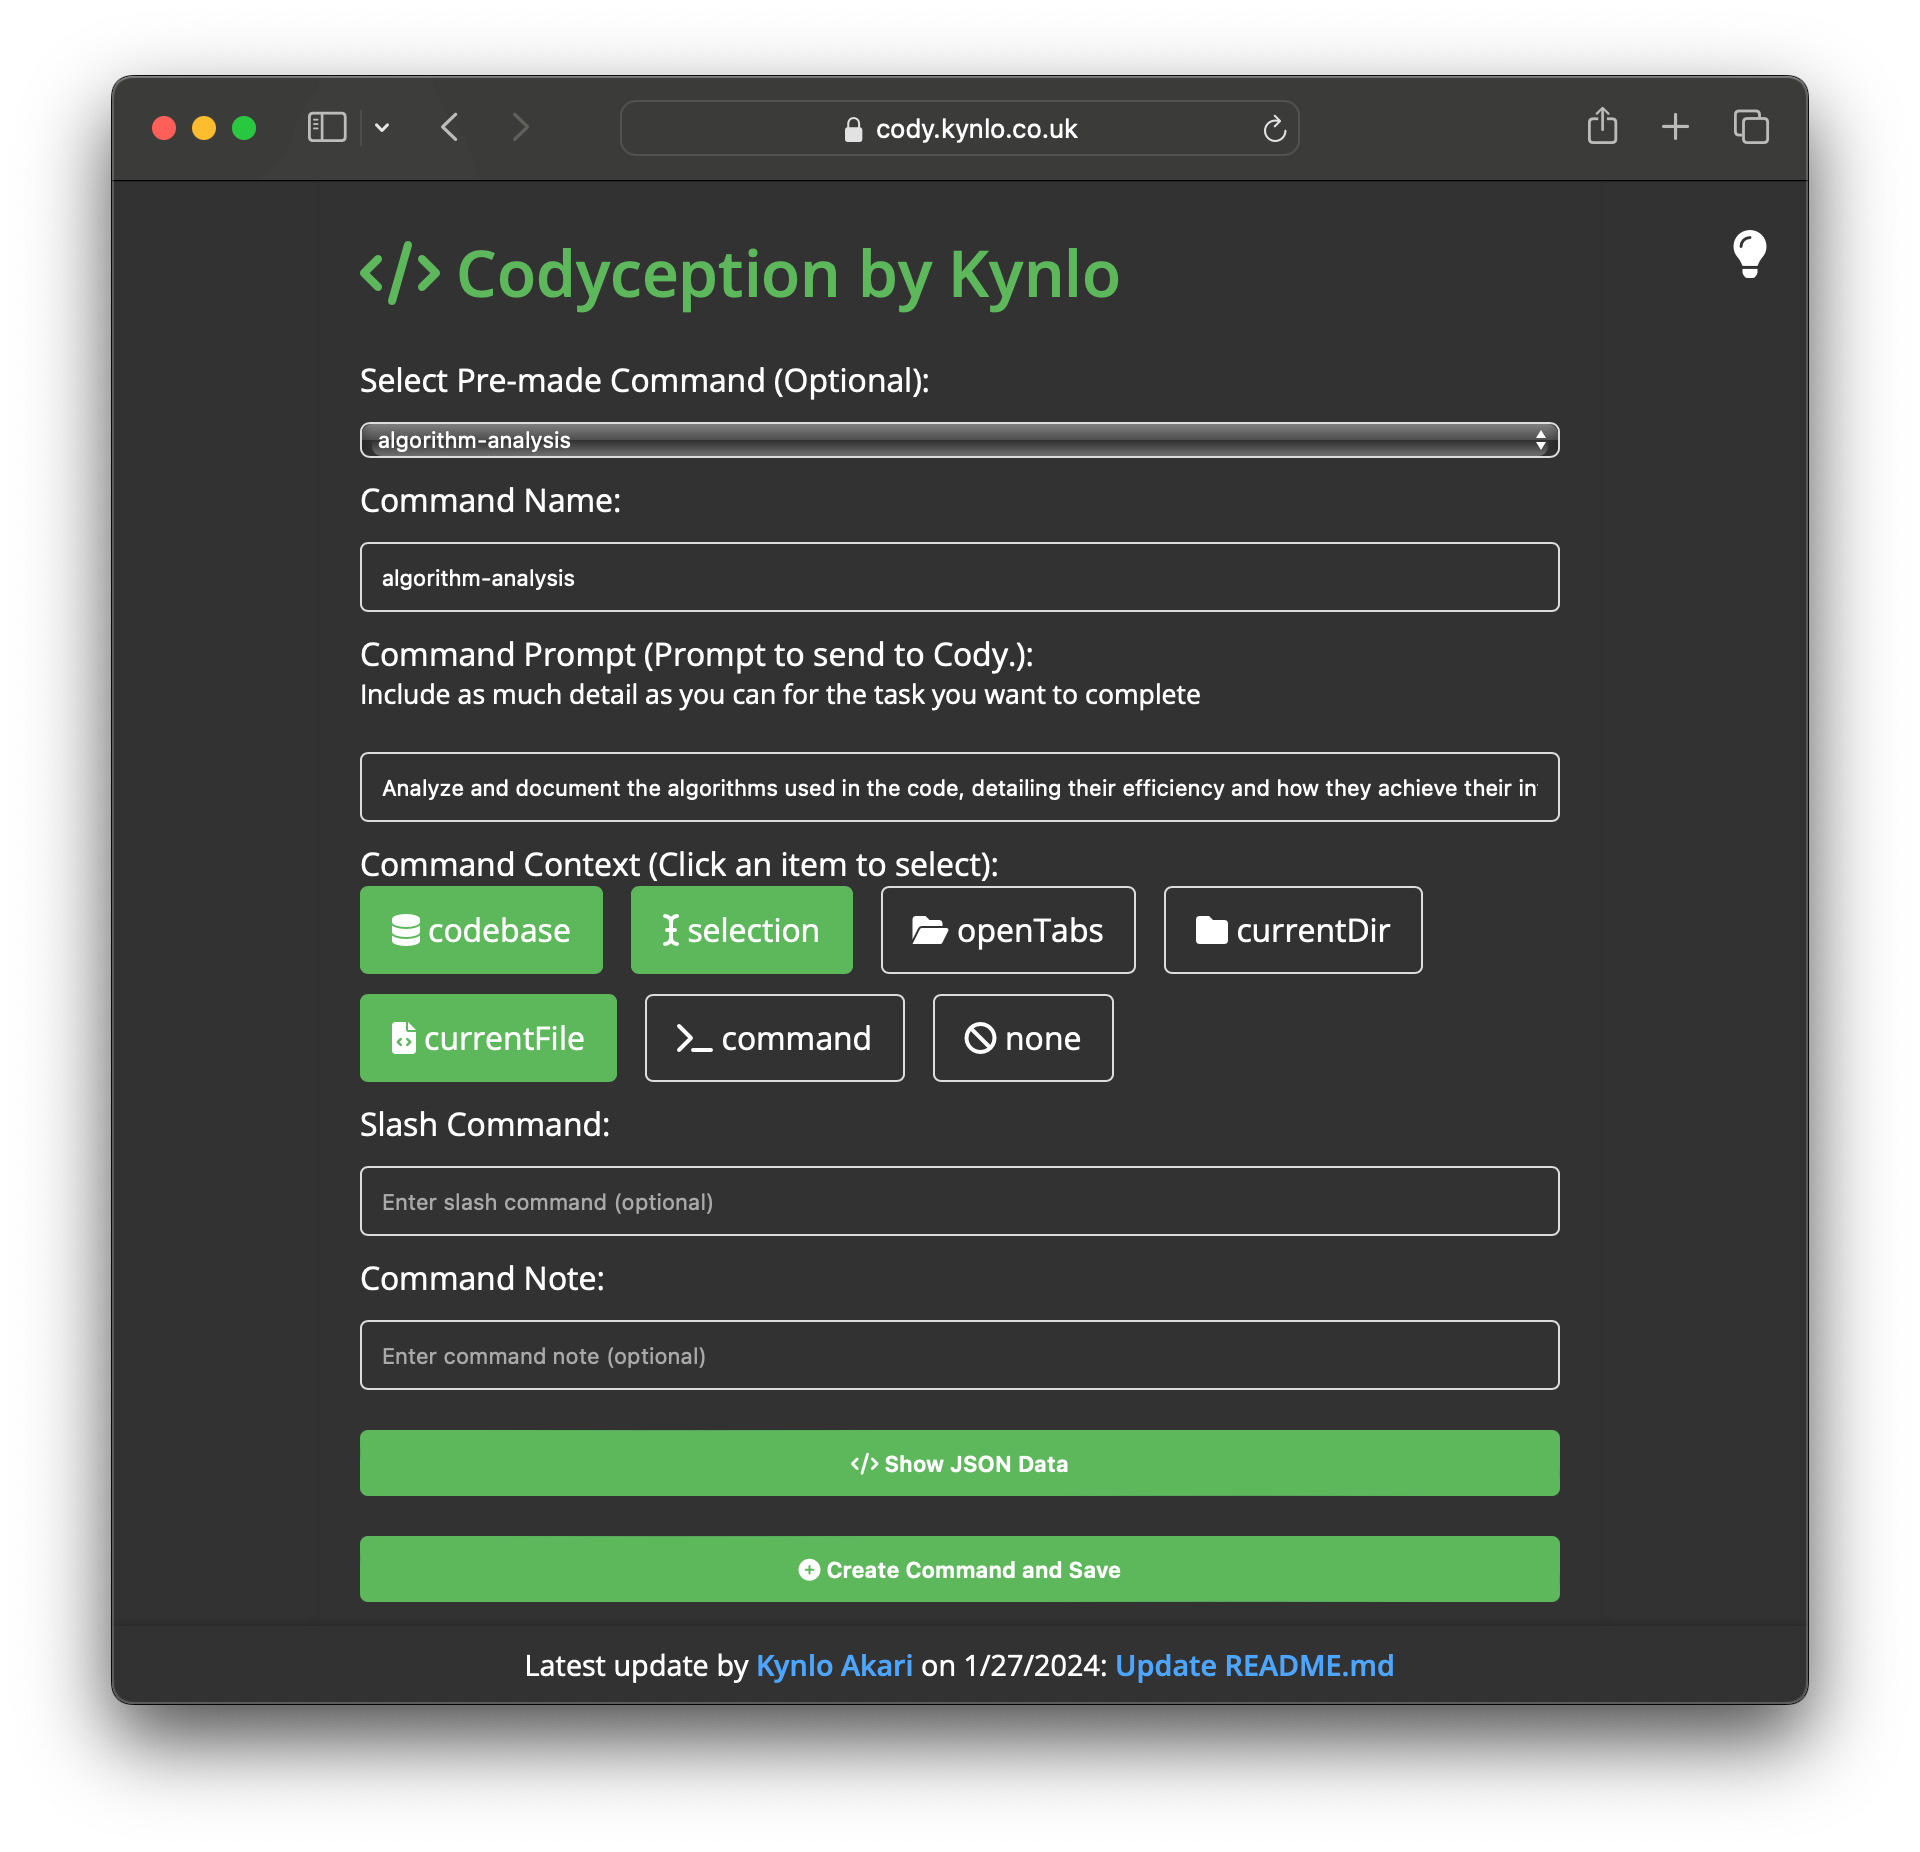
Task: Click the Codyception by Kynlo heading
Action: pos(788,274)
